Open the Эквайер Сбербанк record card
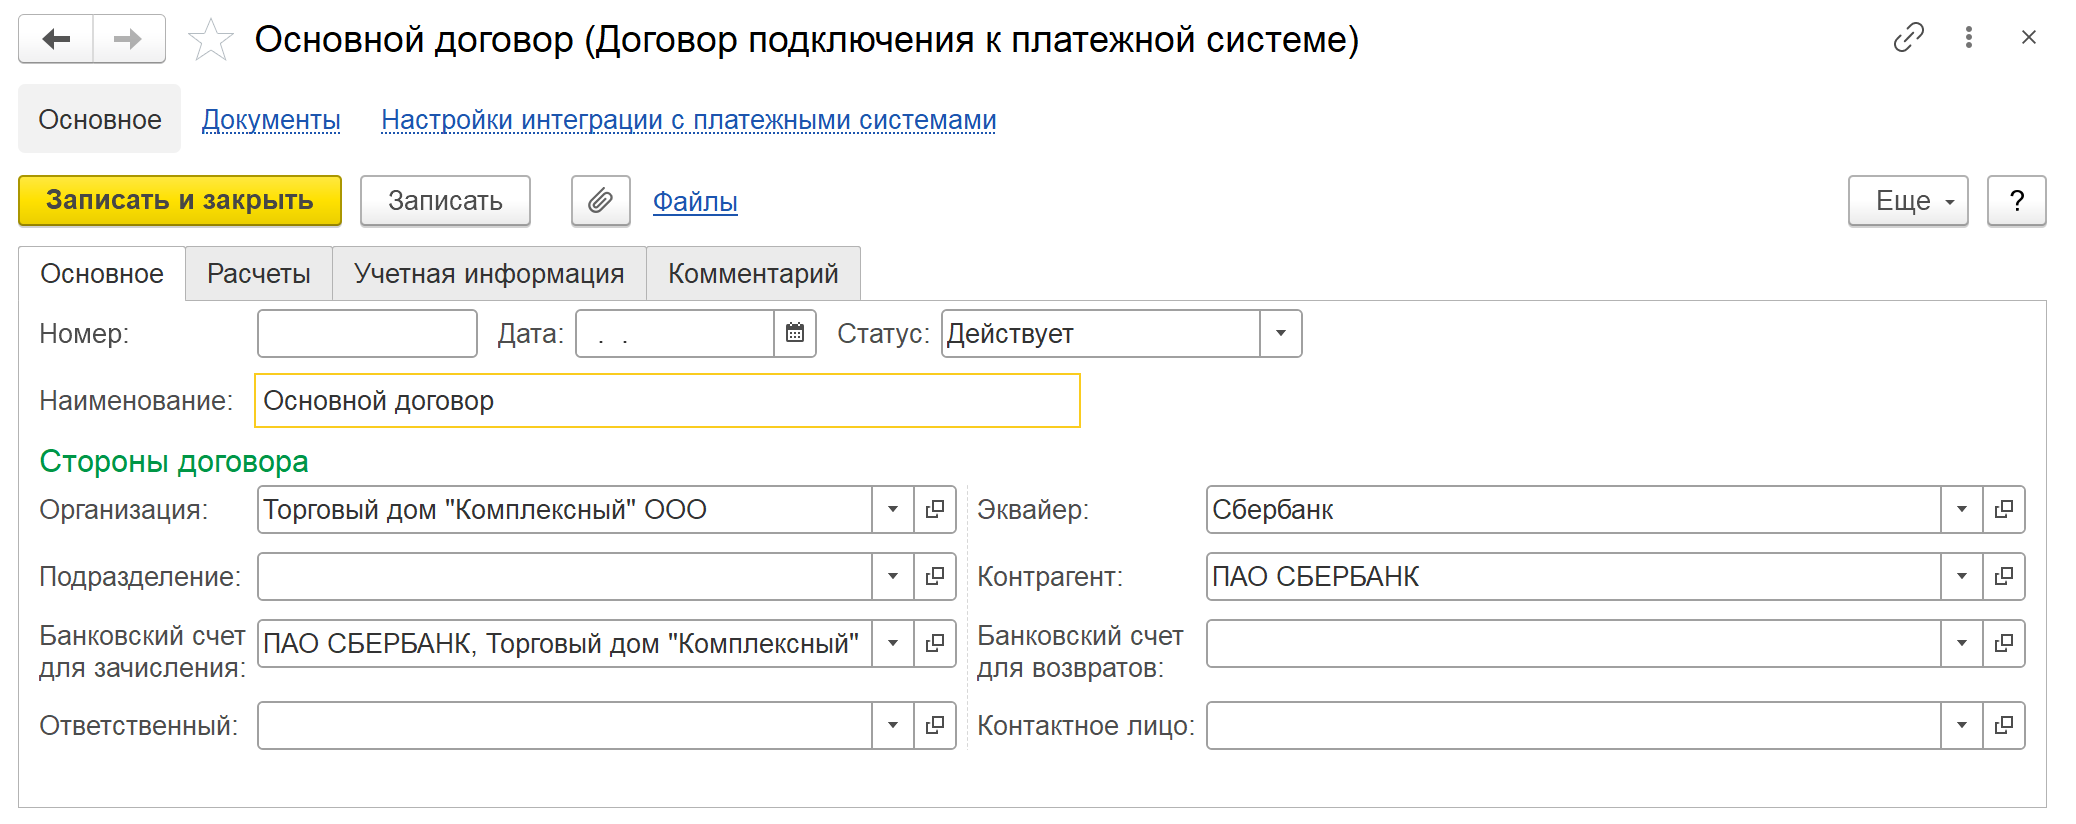 (2004, 510)
